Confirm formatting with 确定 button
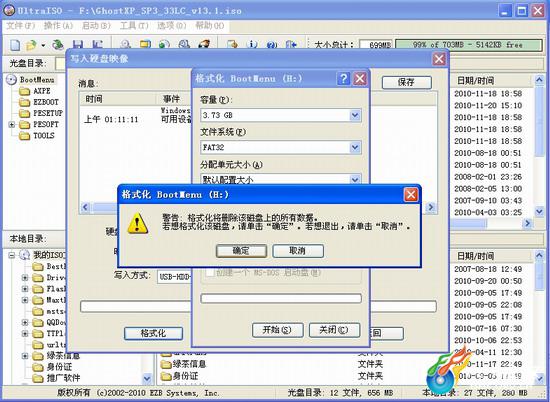 pos(241,251)
